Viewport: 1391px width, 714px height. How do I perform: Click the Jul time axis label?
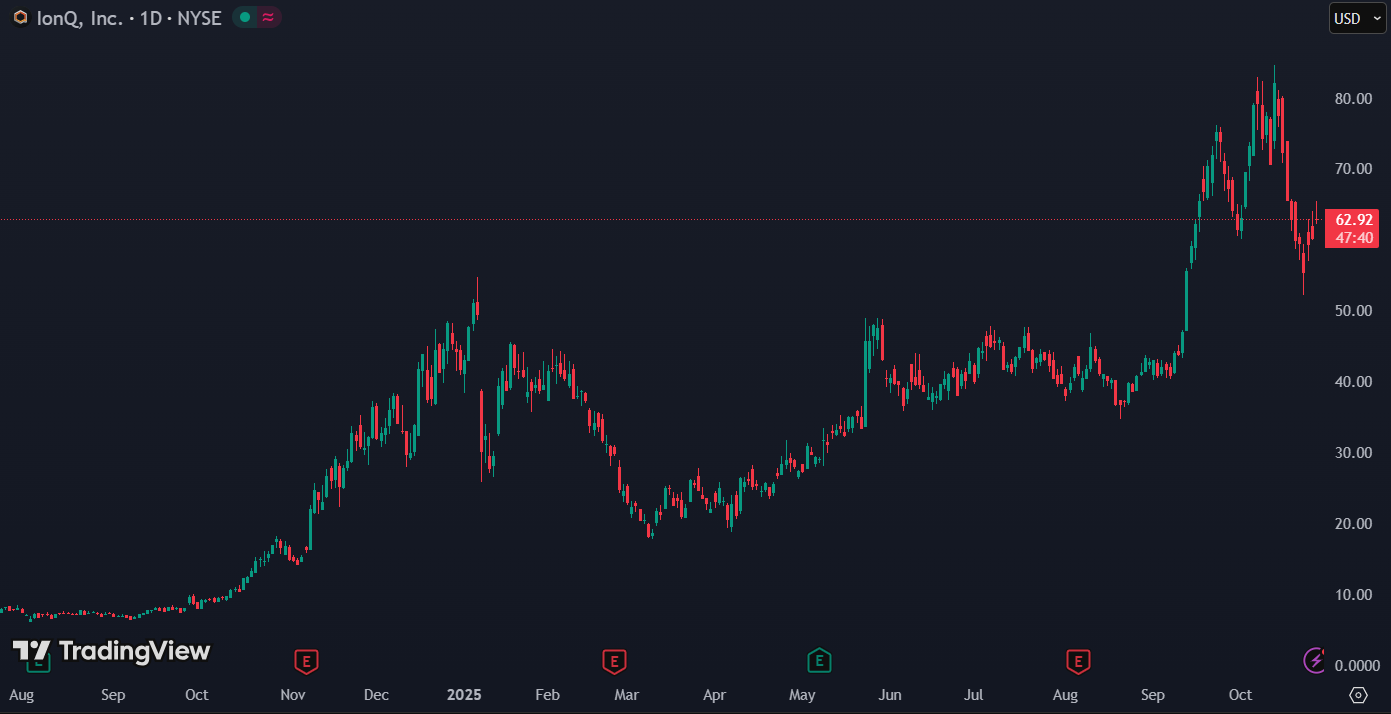[974, 695]
